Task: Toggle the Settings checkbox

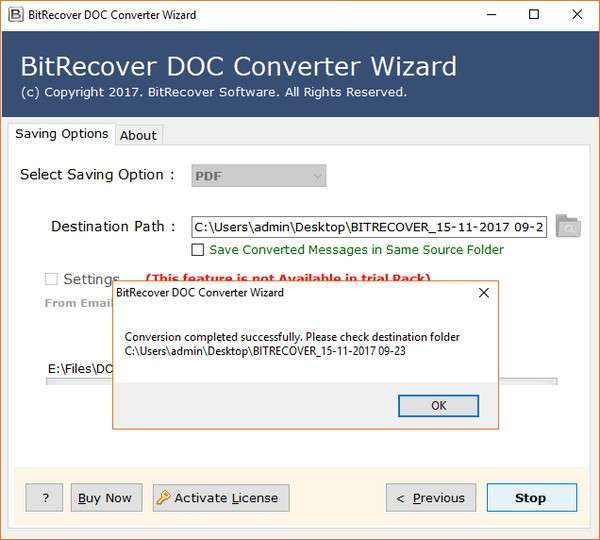Action: 51,279
